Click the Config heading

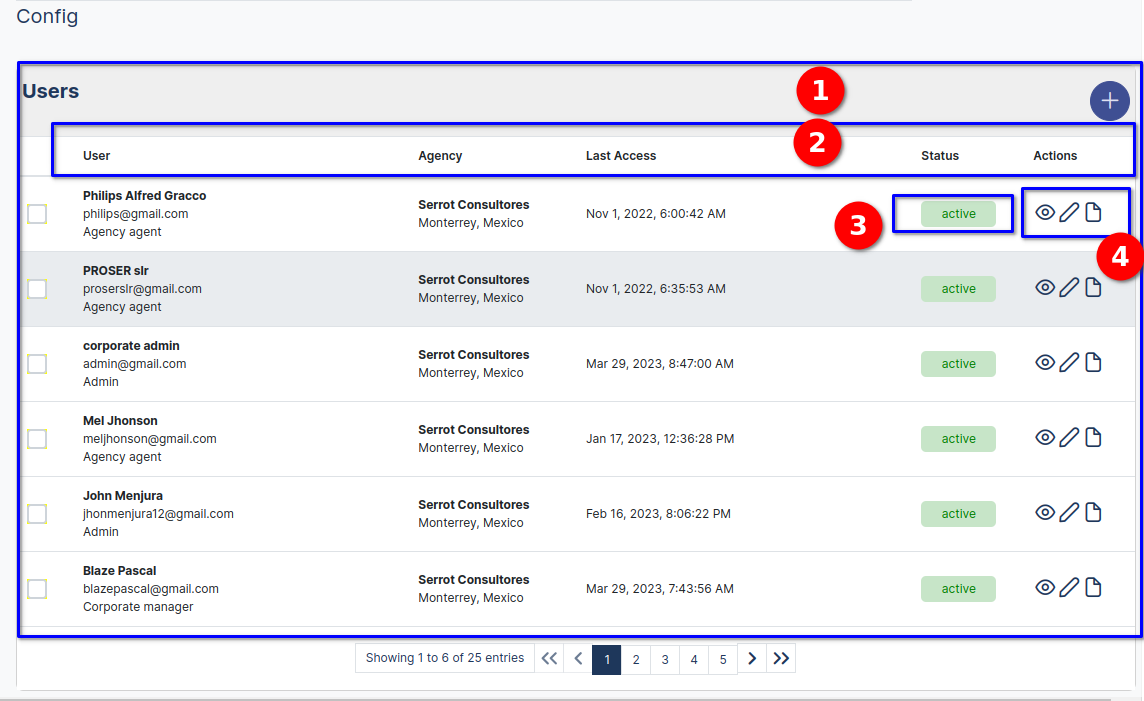click(47, 16)
